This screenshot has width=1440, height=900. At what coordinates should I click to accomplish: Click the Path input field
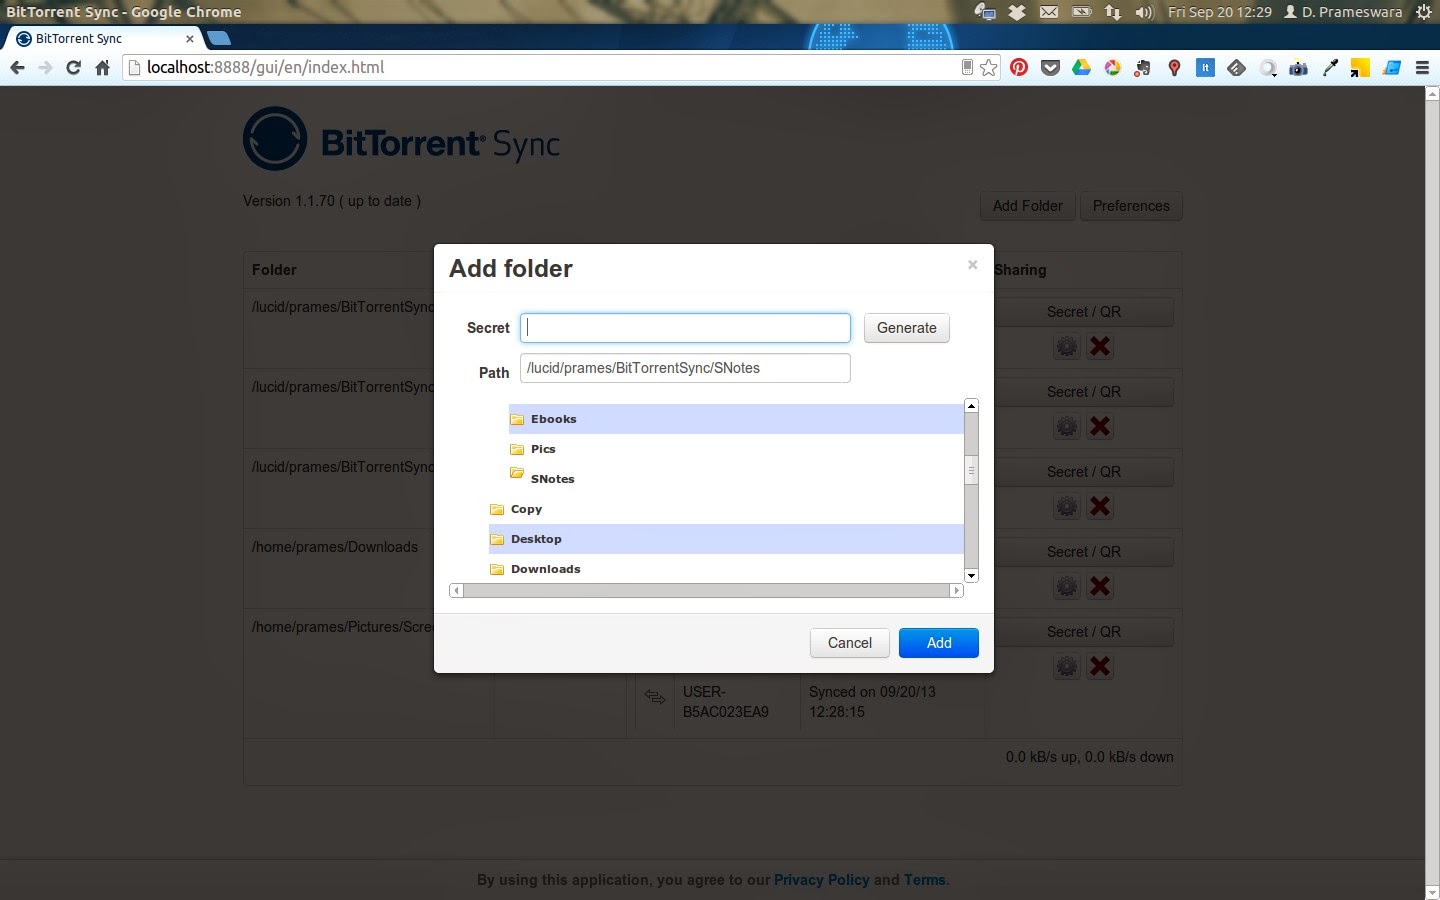coord(685,368)
